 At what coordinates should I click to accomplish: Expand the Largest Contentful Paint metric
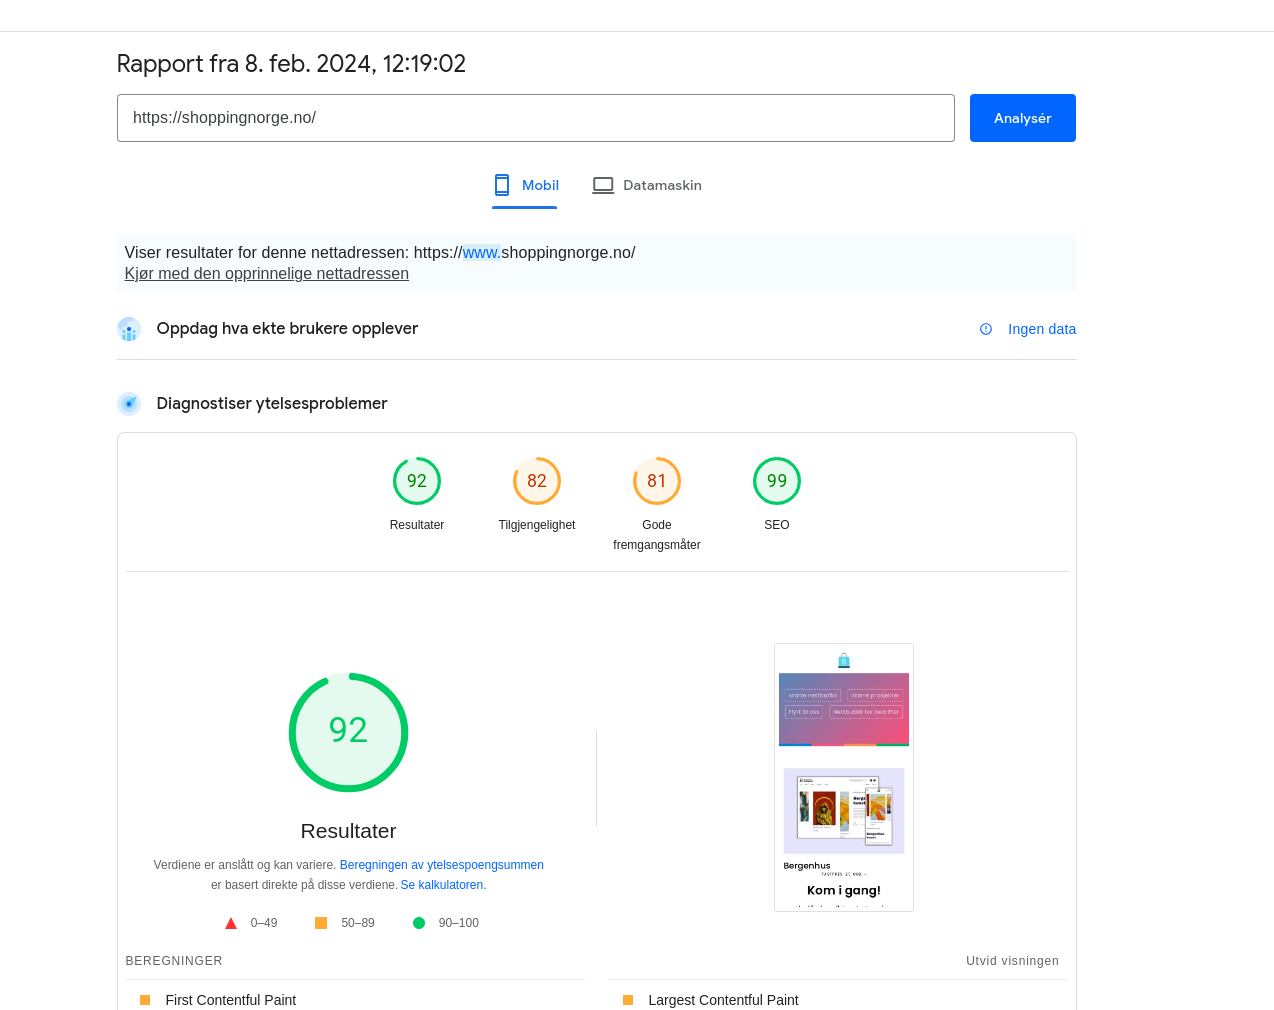coord(723,1000)
